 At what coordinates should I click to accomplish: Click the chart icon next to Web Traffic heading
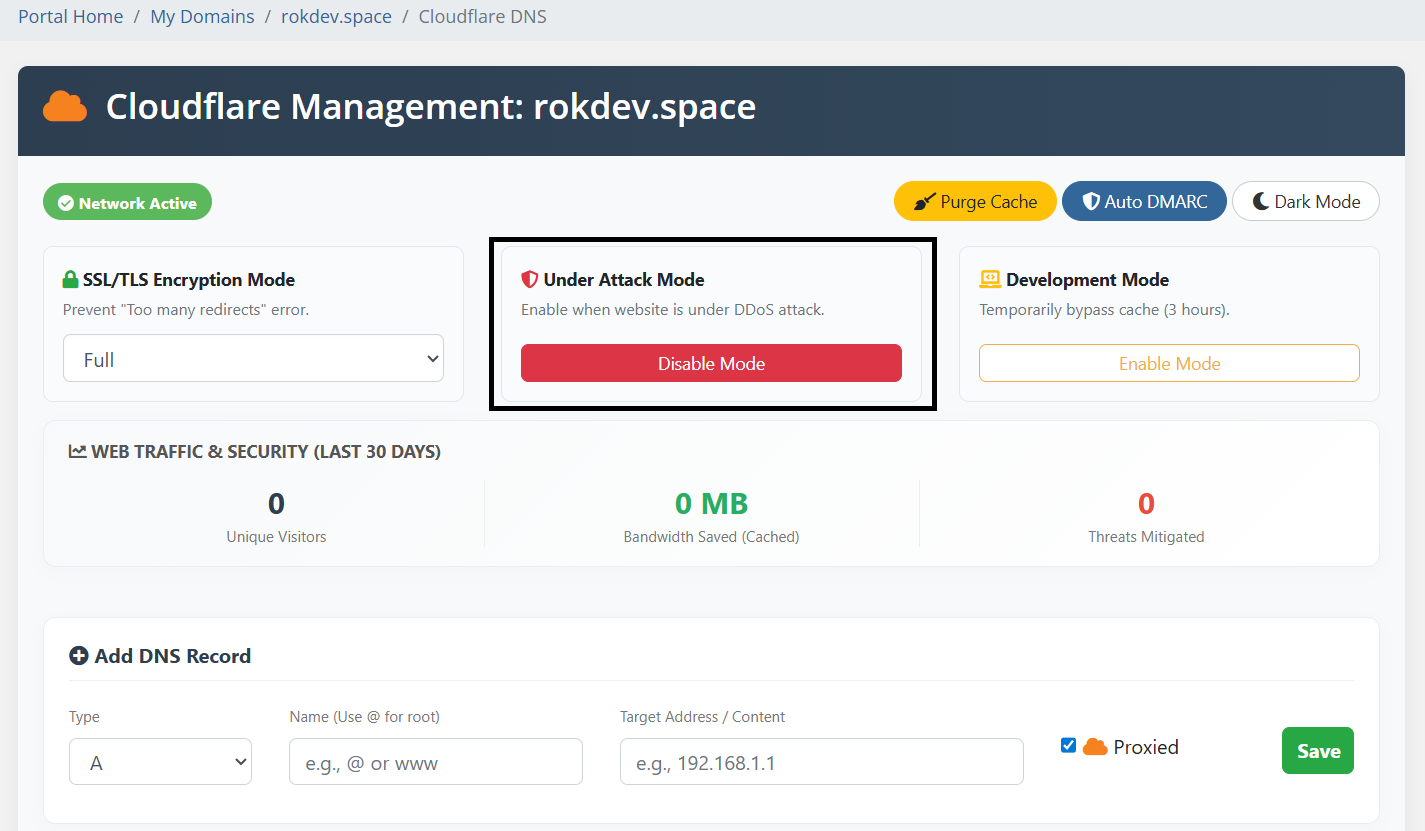(79, 450)
